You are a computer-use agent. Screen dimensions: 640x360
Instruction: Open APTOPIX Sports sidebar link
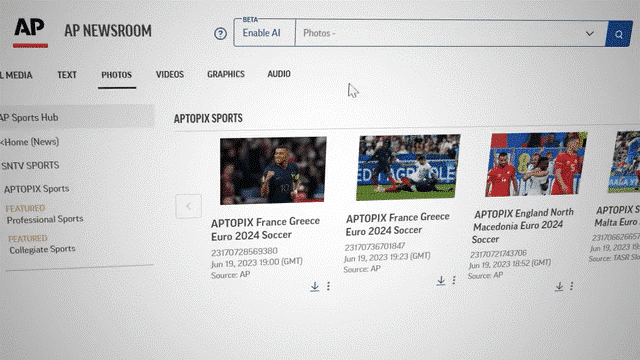coord(36,189)
